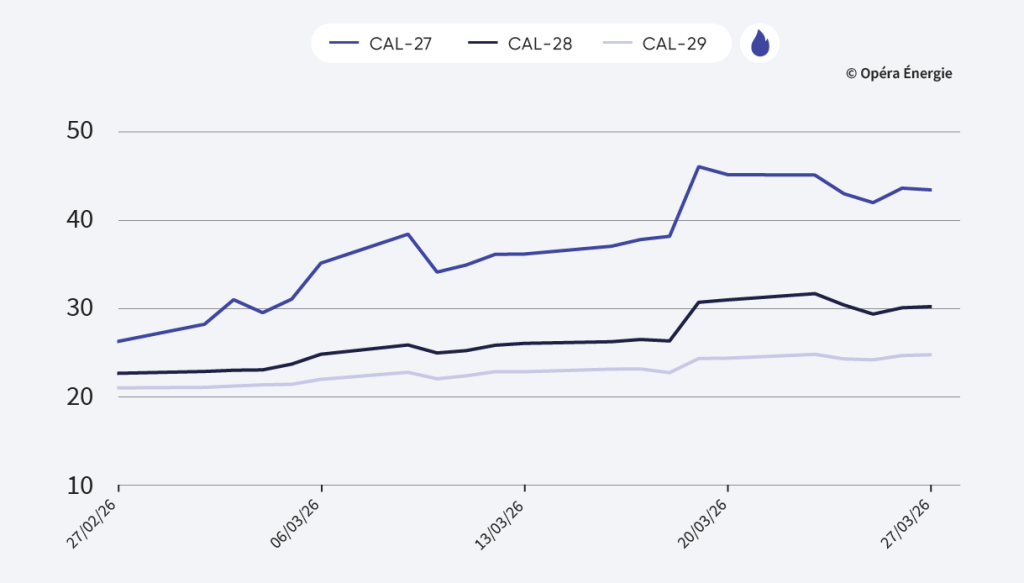Click the CAL-28 dark line swatch in legend
The height and width of the screenshot is (583, 1024).
482,44
